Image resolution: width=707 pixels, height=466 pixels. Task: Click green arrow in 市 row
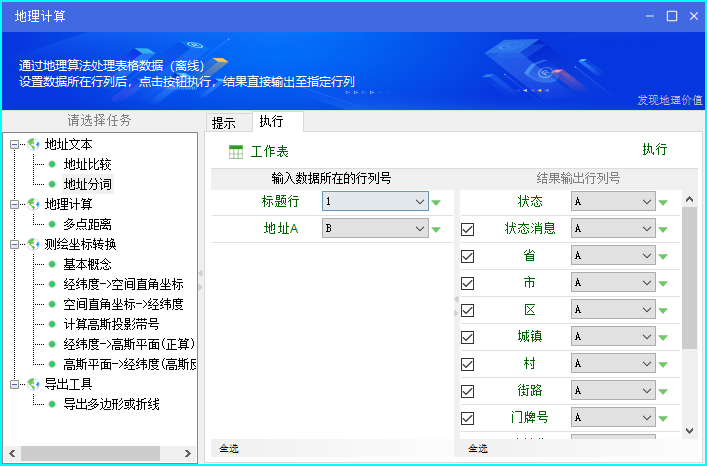pos(663,283)
